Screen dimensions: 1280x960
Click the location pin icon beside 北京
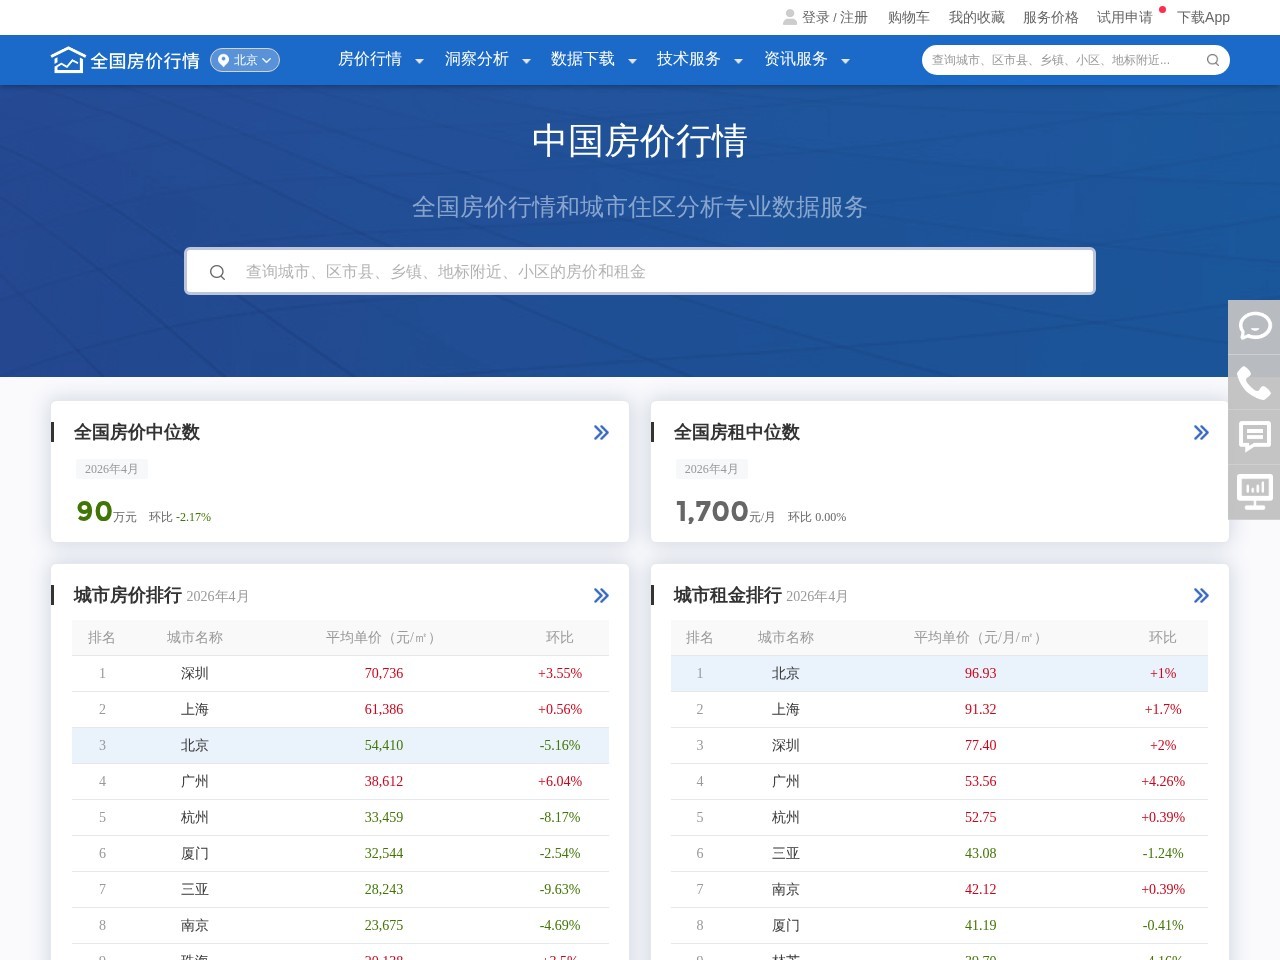point(223,60)
